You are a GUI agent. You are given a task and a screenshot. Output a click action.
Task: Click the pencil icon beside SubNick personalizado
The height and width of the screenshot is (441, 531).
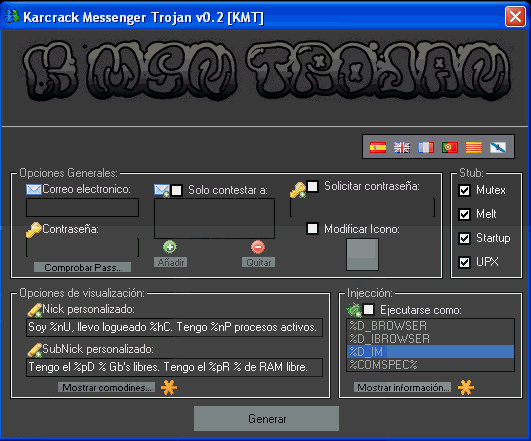34,350
